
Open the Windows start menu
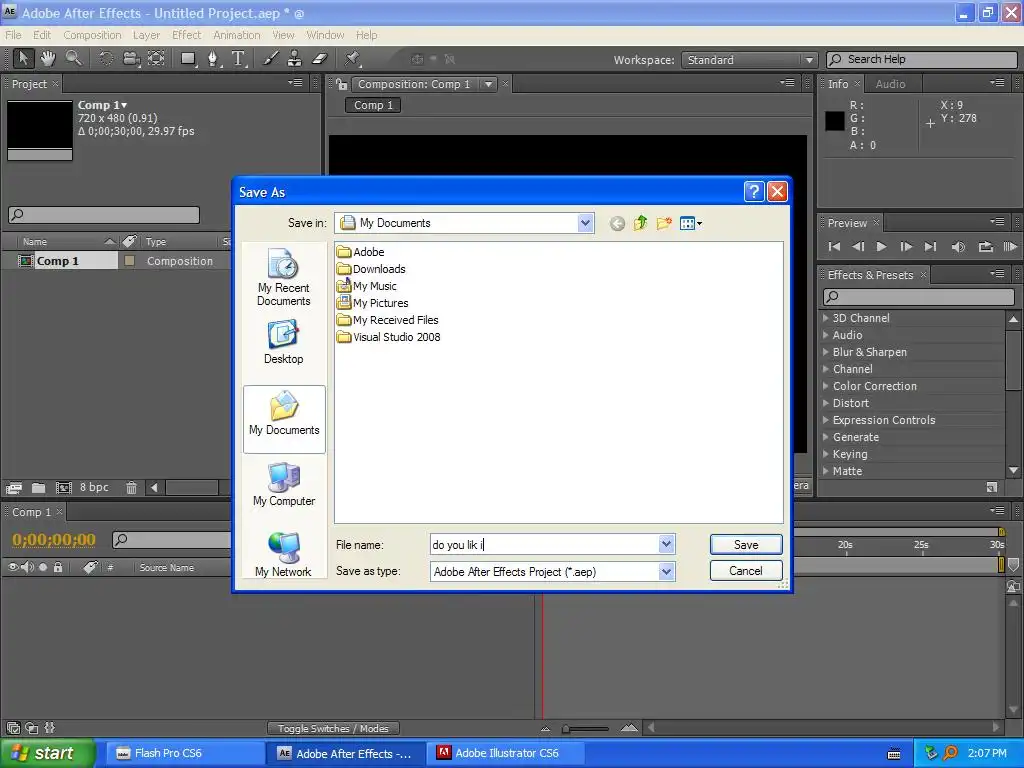click(x=48, y=753)
